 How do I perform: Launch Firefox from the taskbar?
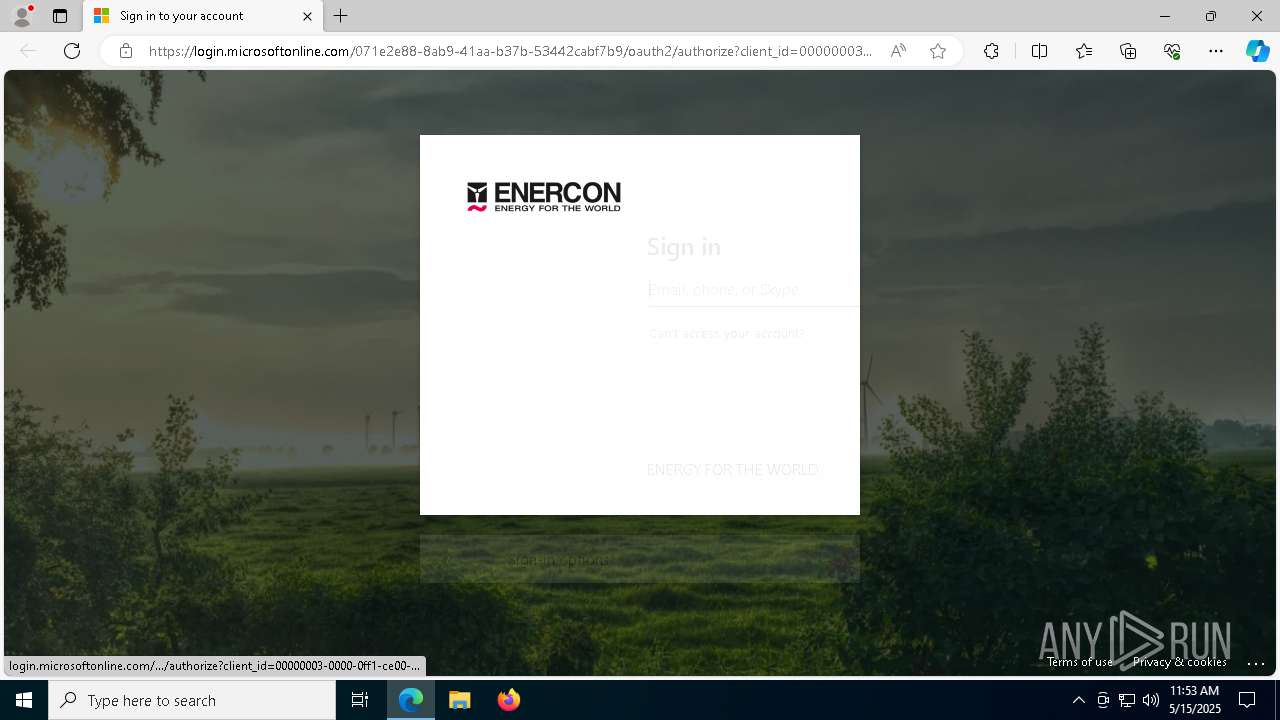(509, 700)
